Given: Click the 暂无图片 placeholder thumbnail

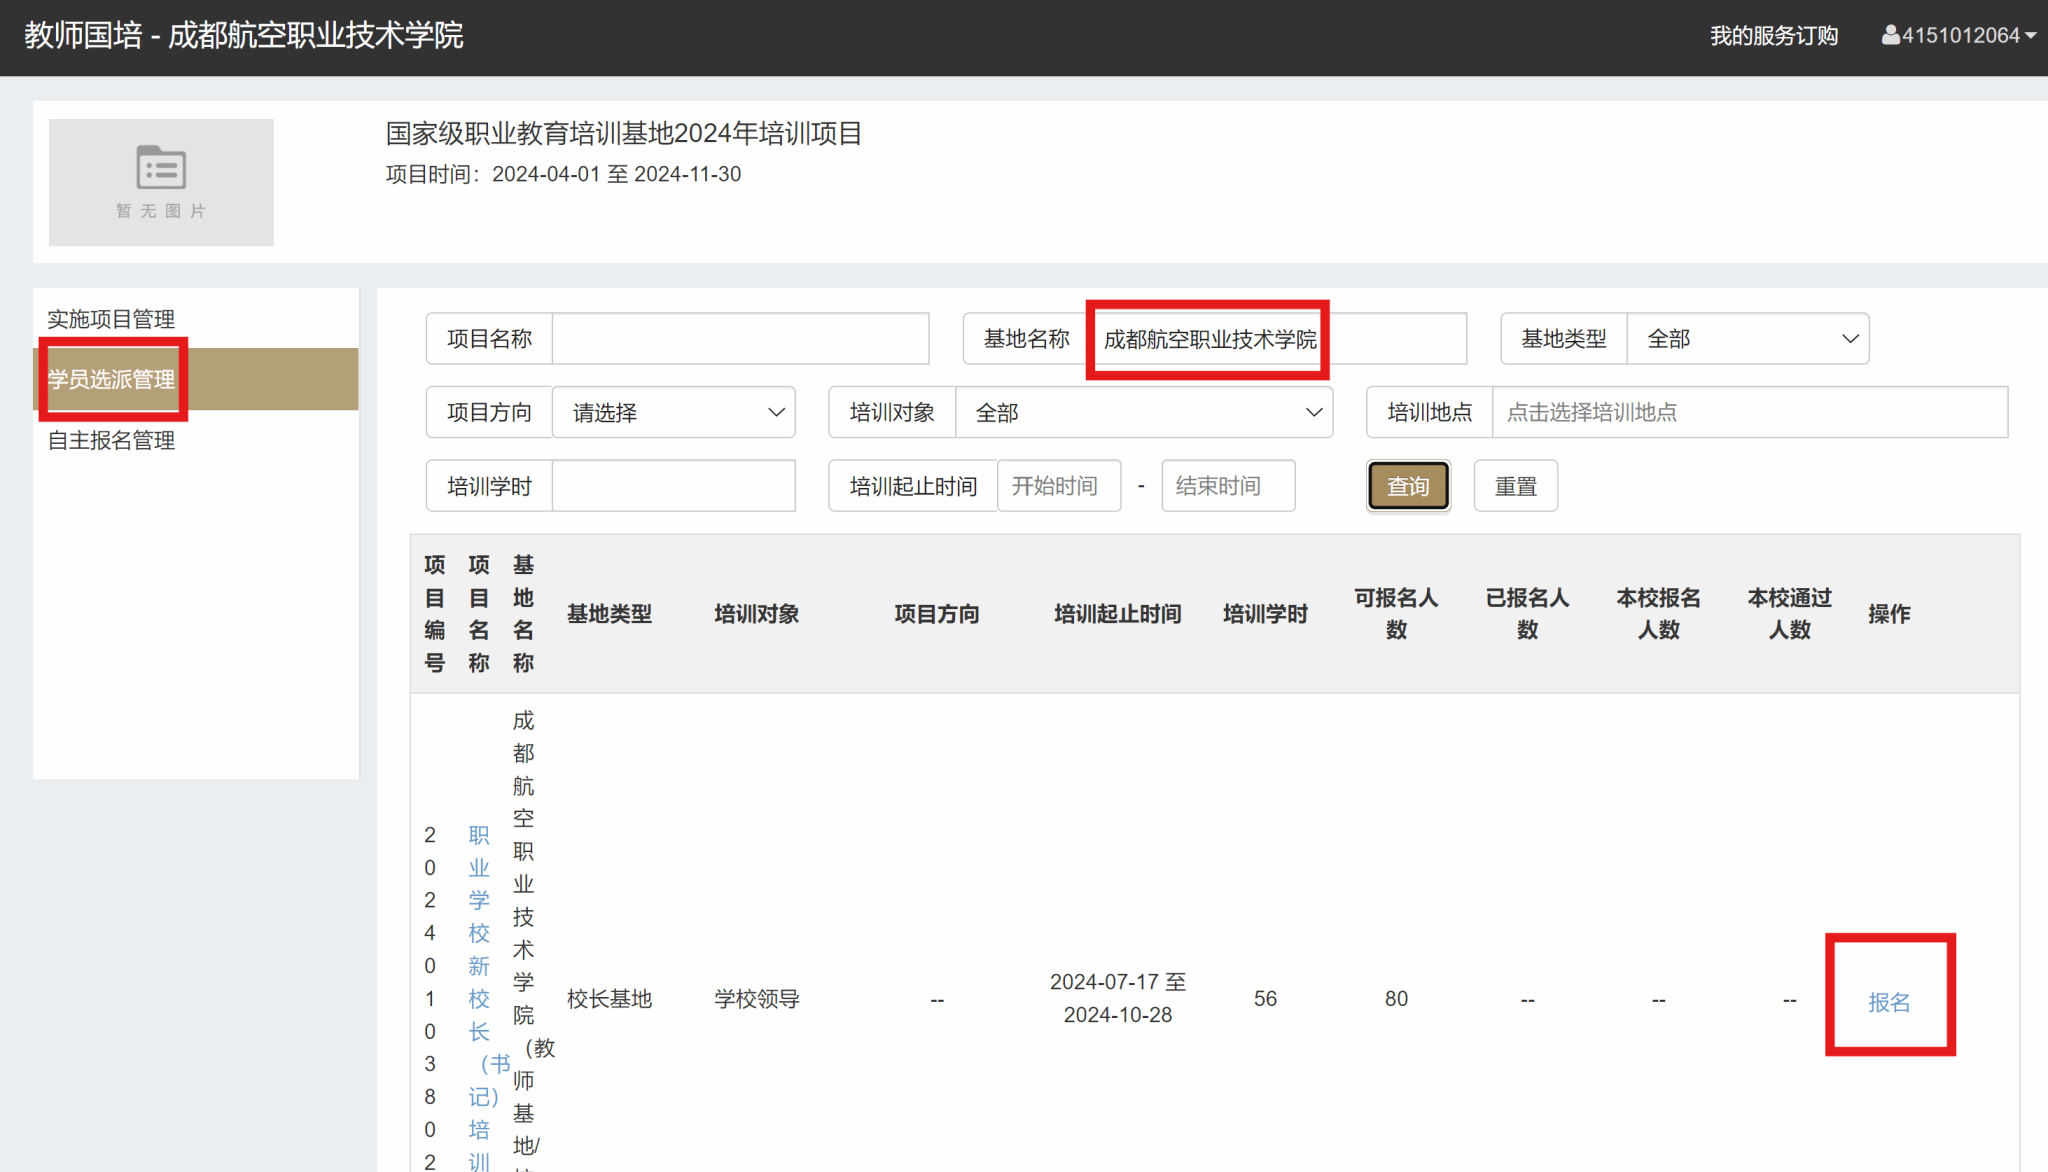Looking at the screenshot, I should pos(161,183).
